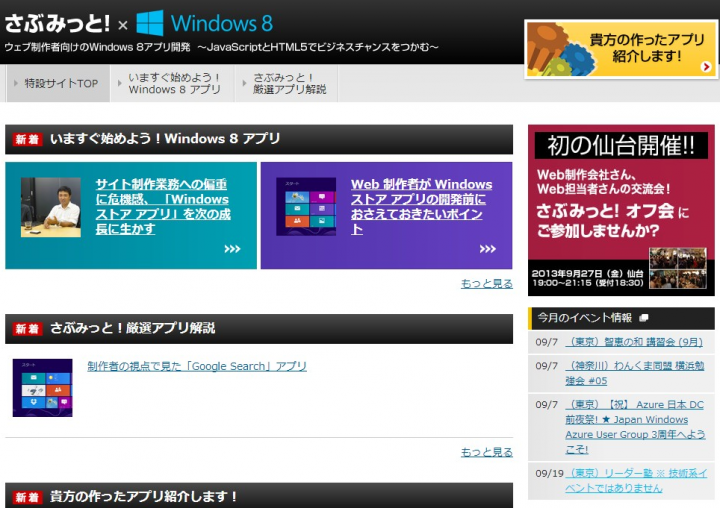Click small arrow before 特設サイトTOP

[x=16, y=83]
